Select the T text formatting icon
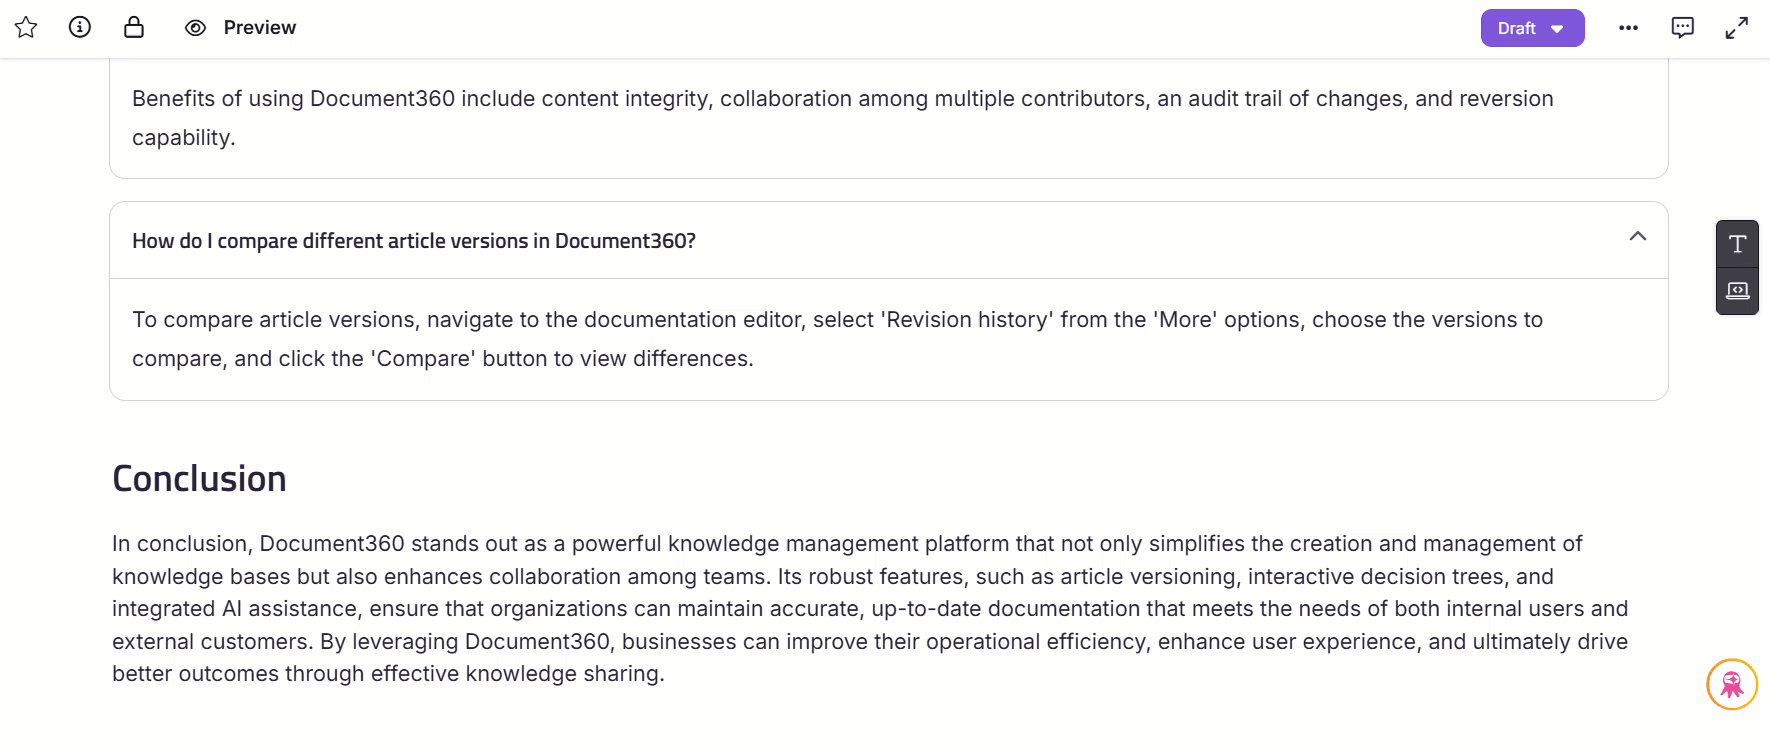Screen dimensions: 1770x752 pos(1737,244)
